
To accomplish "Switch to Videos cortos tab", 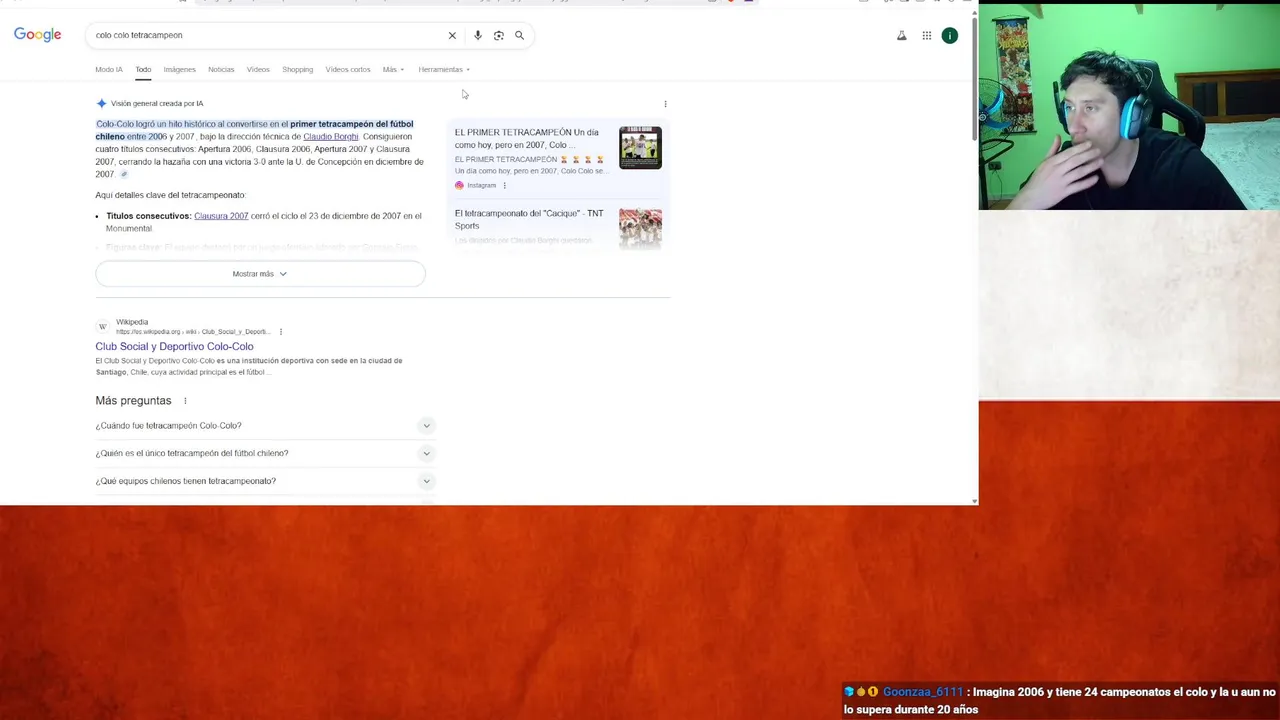I will tap(348, 69).
